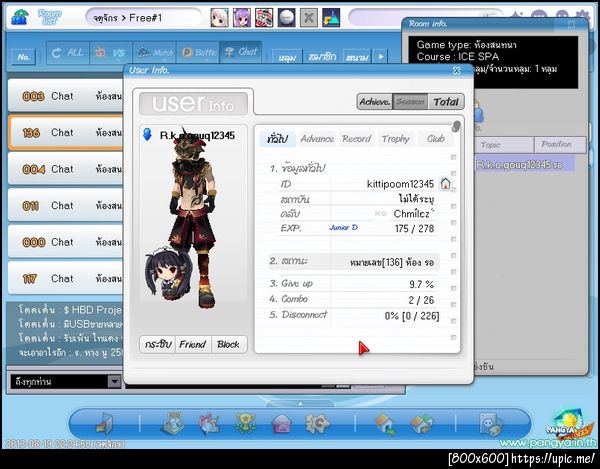Click the refresh ALL room filter
Image resolution: width=600 pixels, height=469 pixels.
[68, 52]
